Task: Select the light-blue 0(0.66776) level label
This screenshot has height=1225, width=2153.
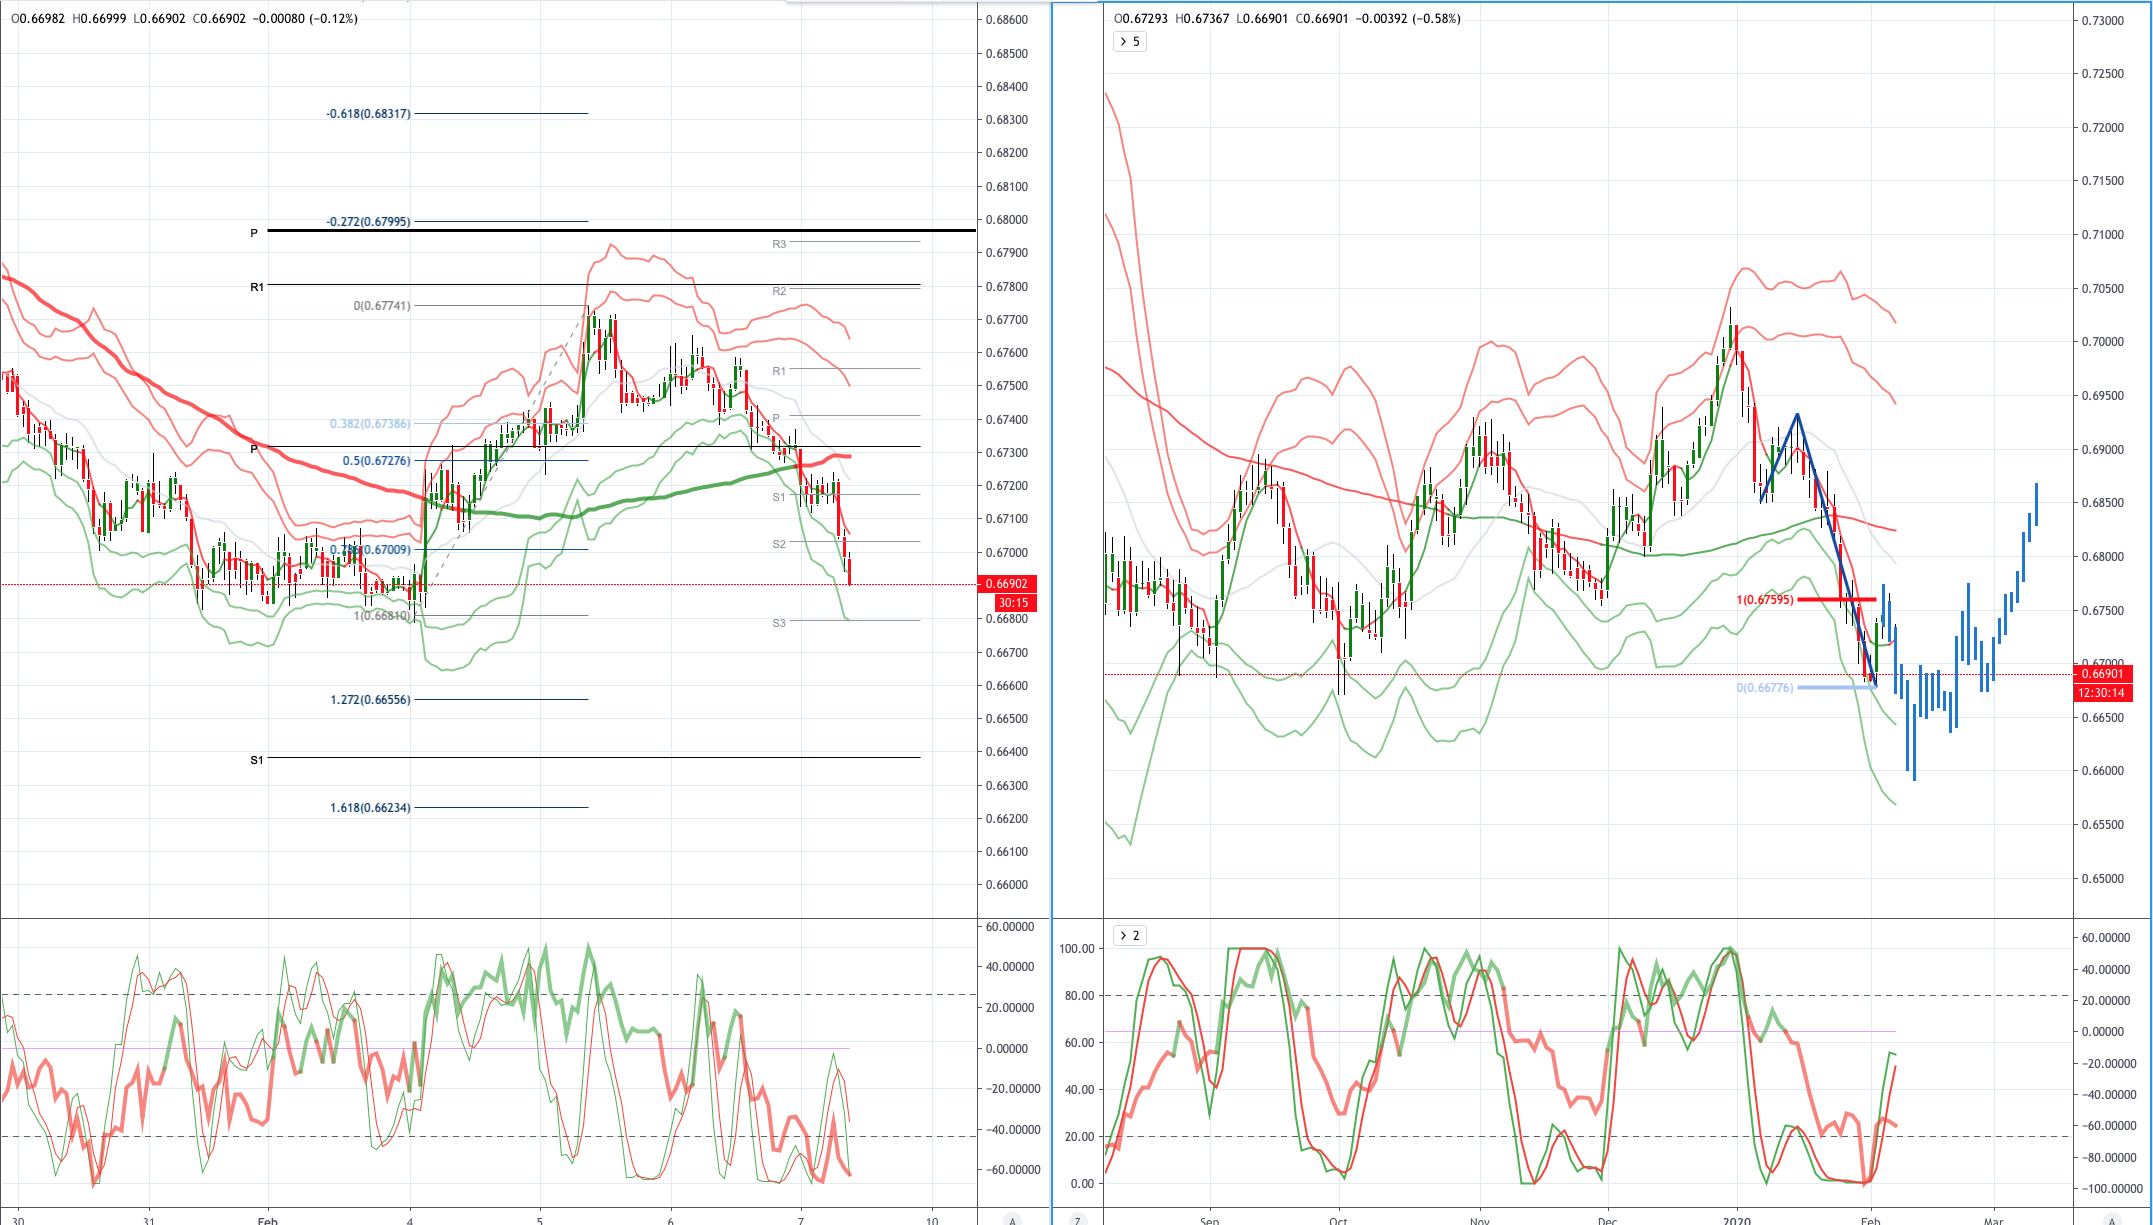Action: pyautogui.click(x=1764, y=688)
